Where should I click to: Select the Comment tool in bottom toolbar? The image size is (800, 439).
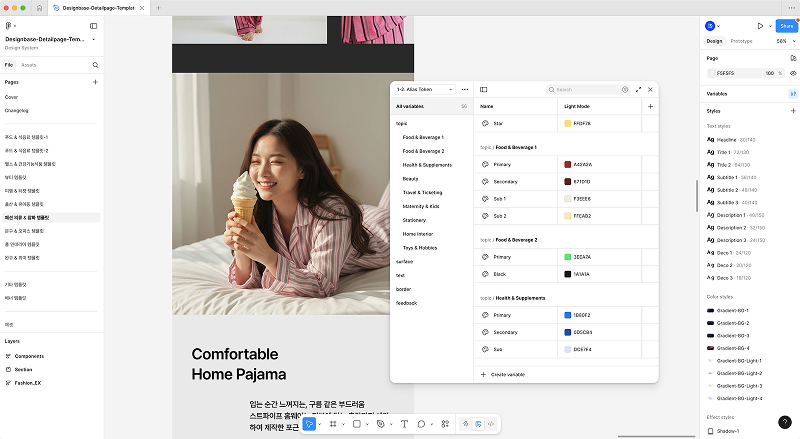(x=422, y=424)
